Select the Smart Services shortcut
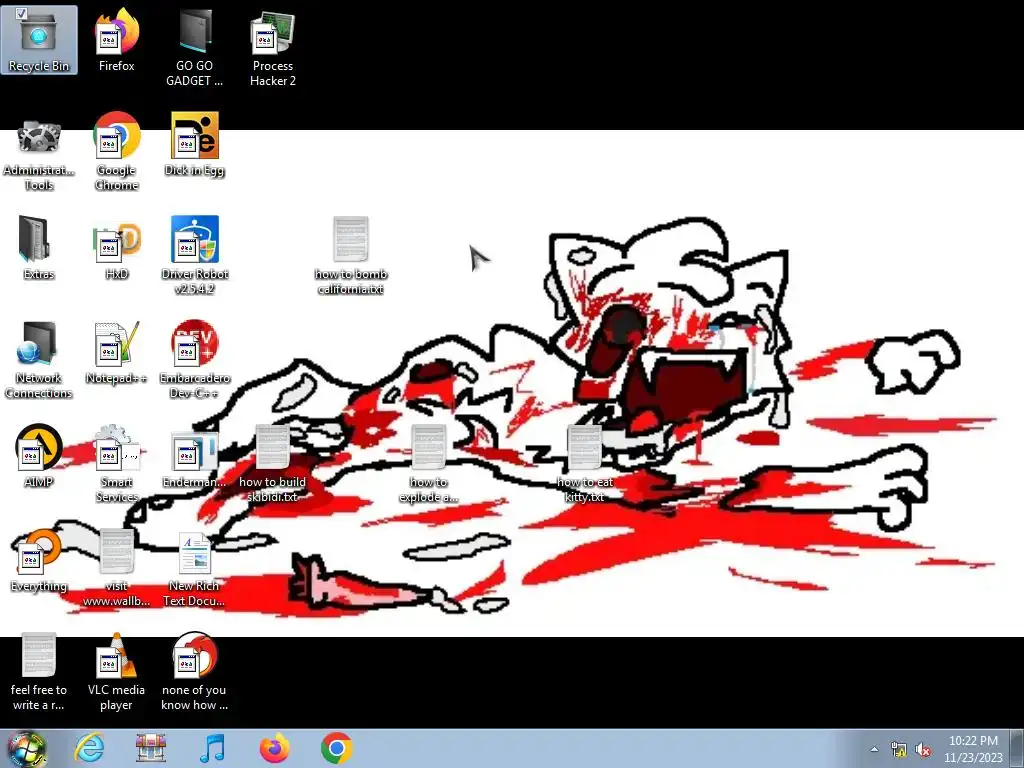This screenshot has width=1024, height=768. click(x=116, y=463)
